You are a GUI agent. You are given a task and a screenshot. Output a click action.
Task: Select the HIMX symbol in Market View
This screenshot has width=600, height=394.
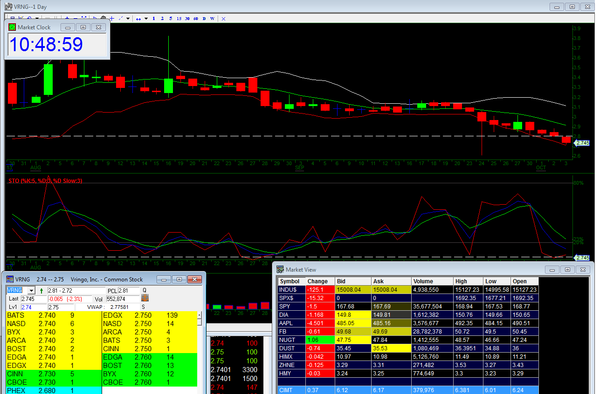(292, 357)
